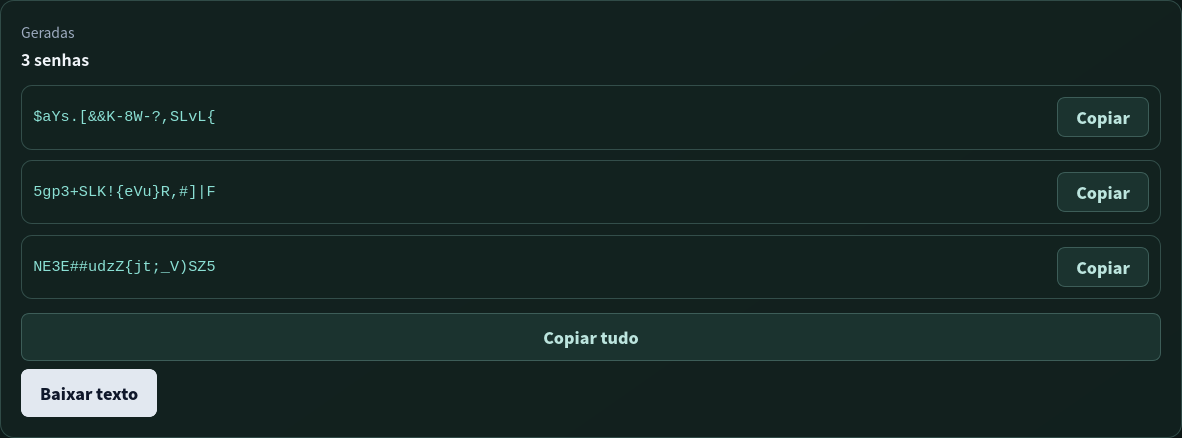
Task: Click the password ending in SLvL{
Action: [124, 117]
